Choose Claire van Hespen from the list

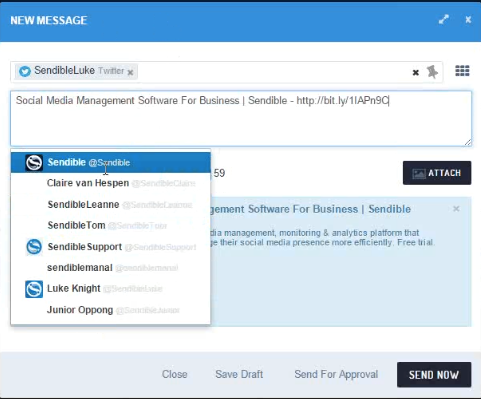(x=111, y=183)
